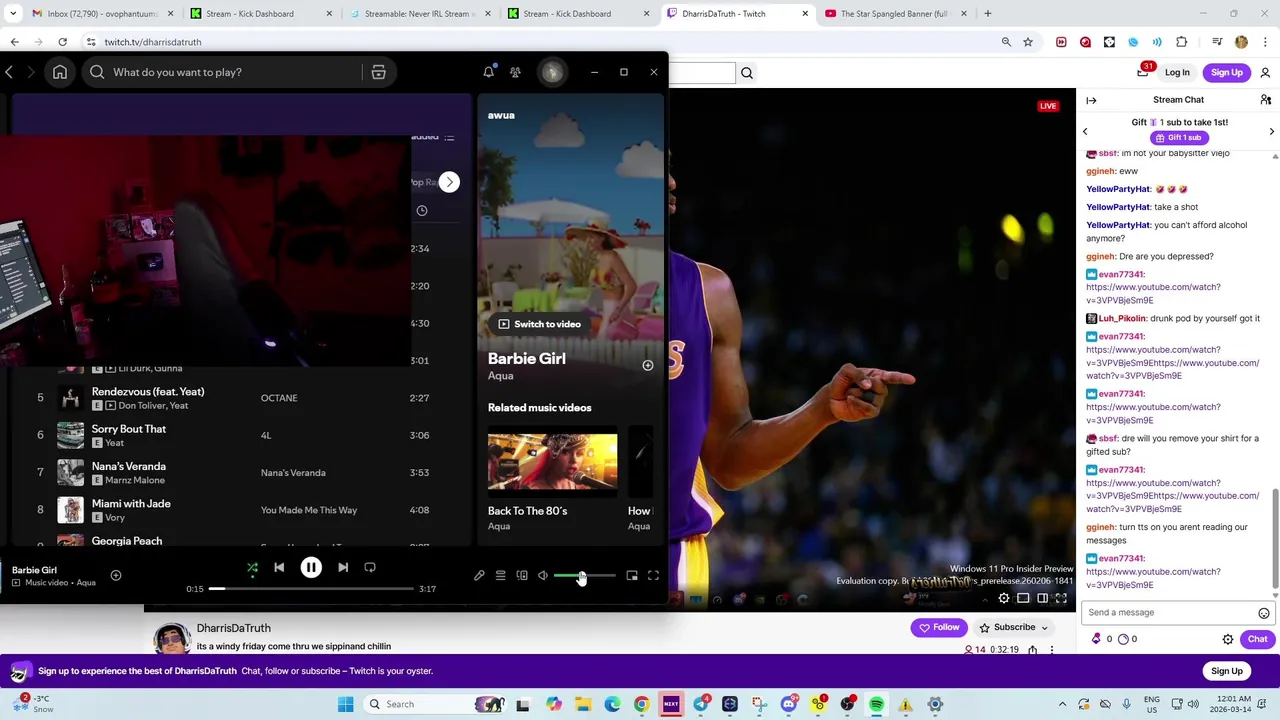Click Send a message chat field
Viewport: 1280px width, 720px height.
1170,612
